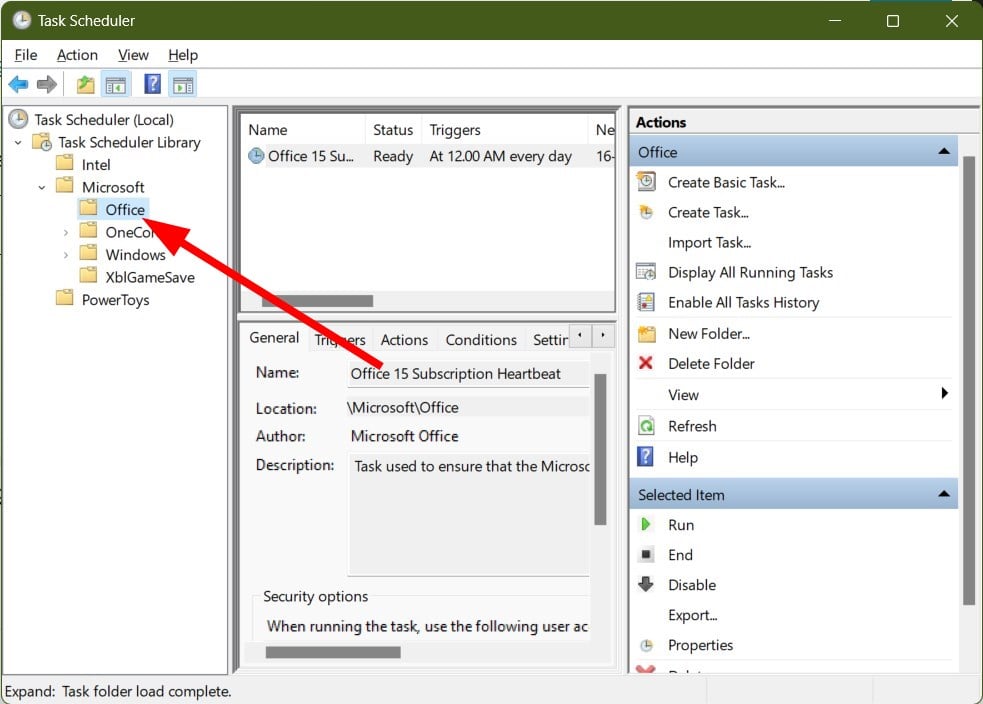Image resolution: width=983 pixels, height=704 pixels.
Task: Click the Office 15 task clock icon
Action: pyautogui.click(x=256, y=155)
